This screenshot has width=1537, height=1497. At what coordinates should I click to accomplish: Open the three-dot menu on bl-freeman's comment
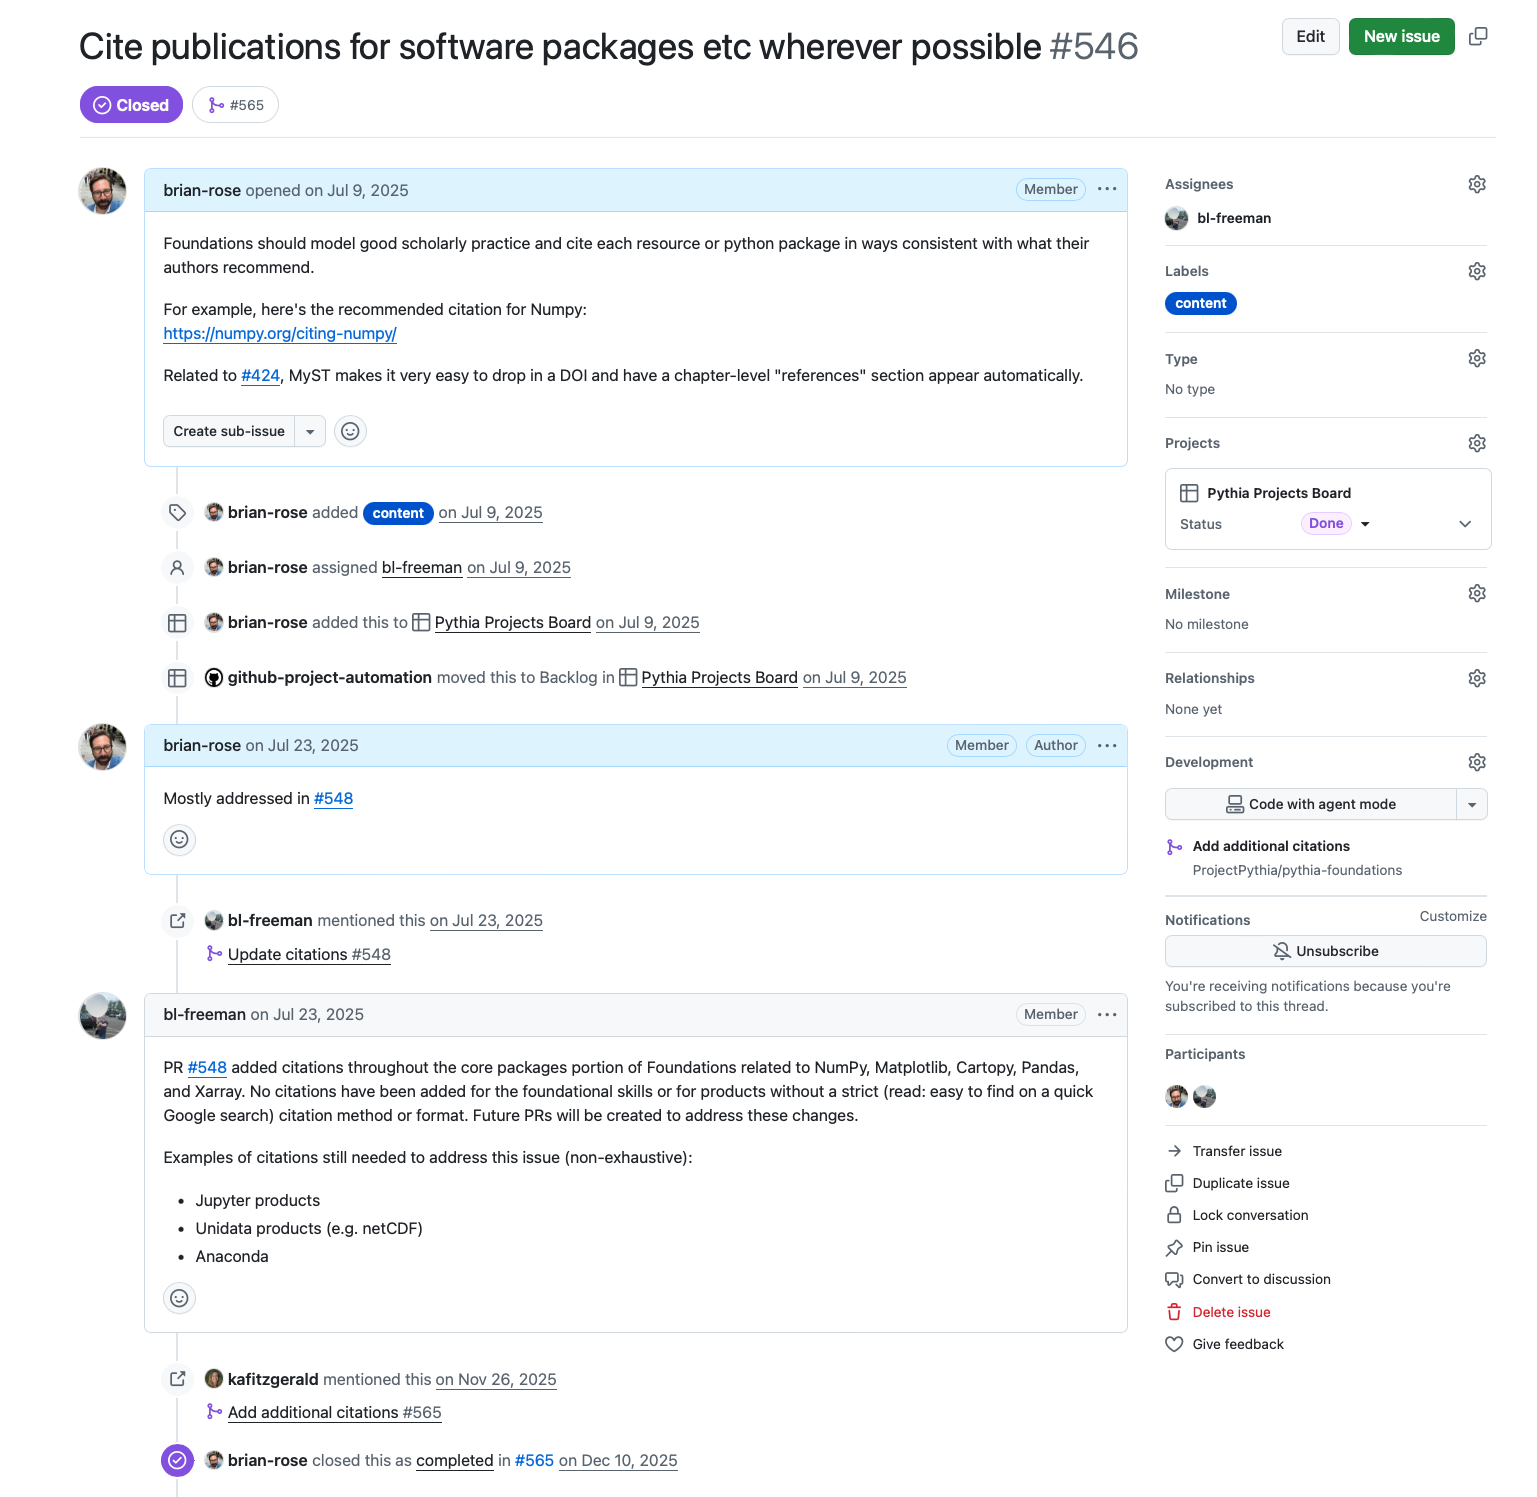tap(1106, 1014)
